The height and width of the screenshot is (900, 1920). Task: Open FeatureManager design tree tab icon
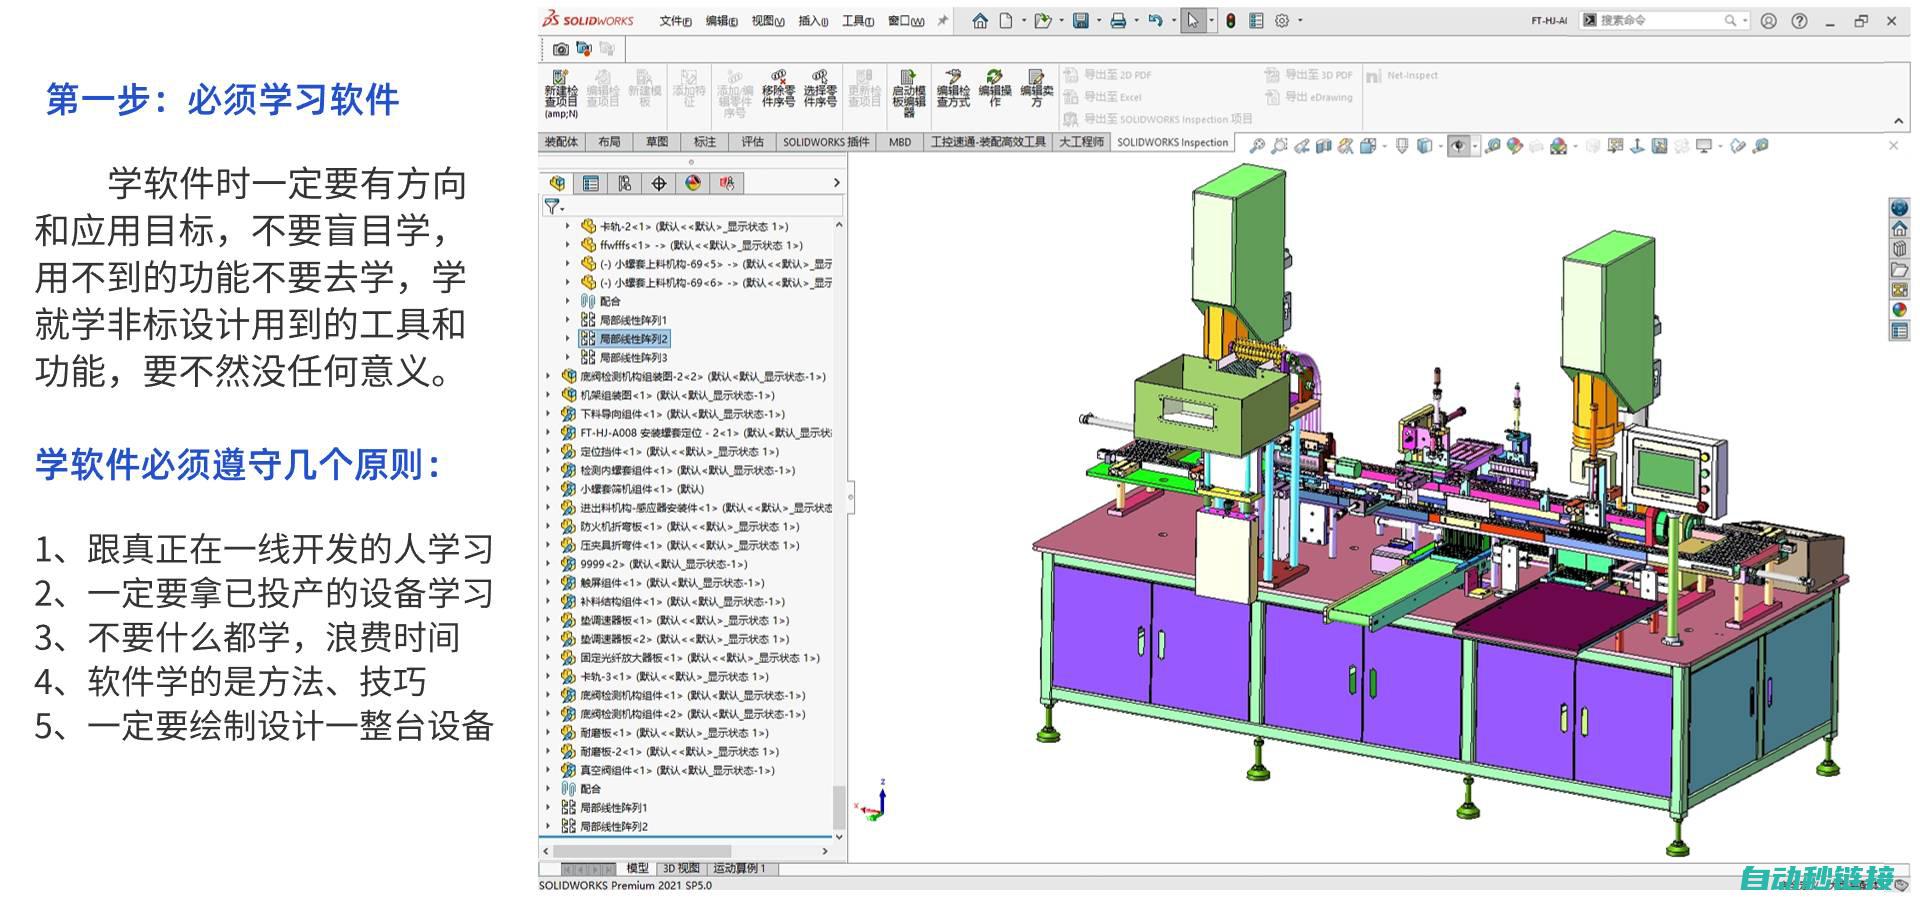558,183
